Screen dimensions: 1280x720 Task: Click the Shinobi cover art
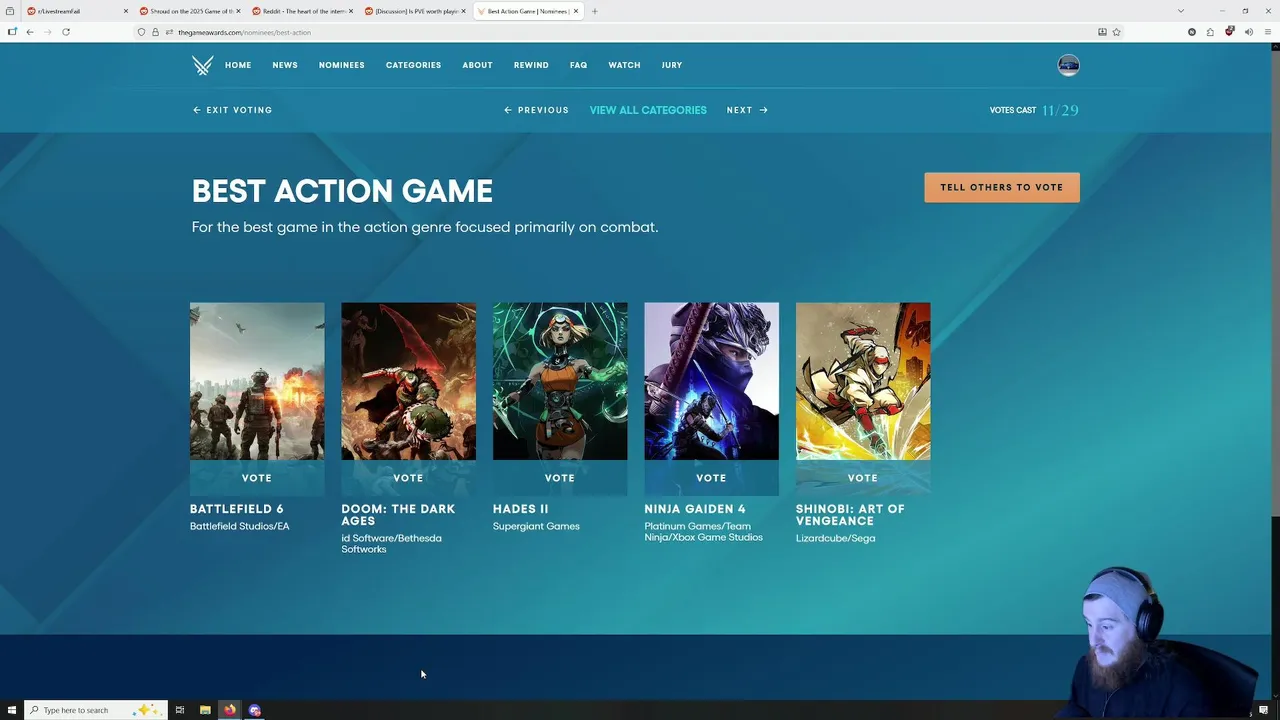(x=863, y=381)
